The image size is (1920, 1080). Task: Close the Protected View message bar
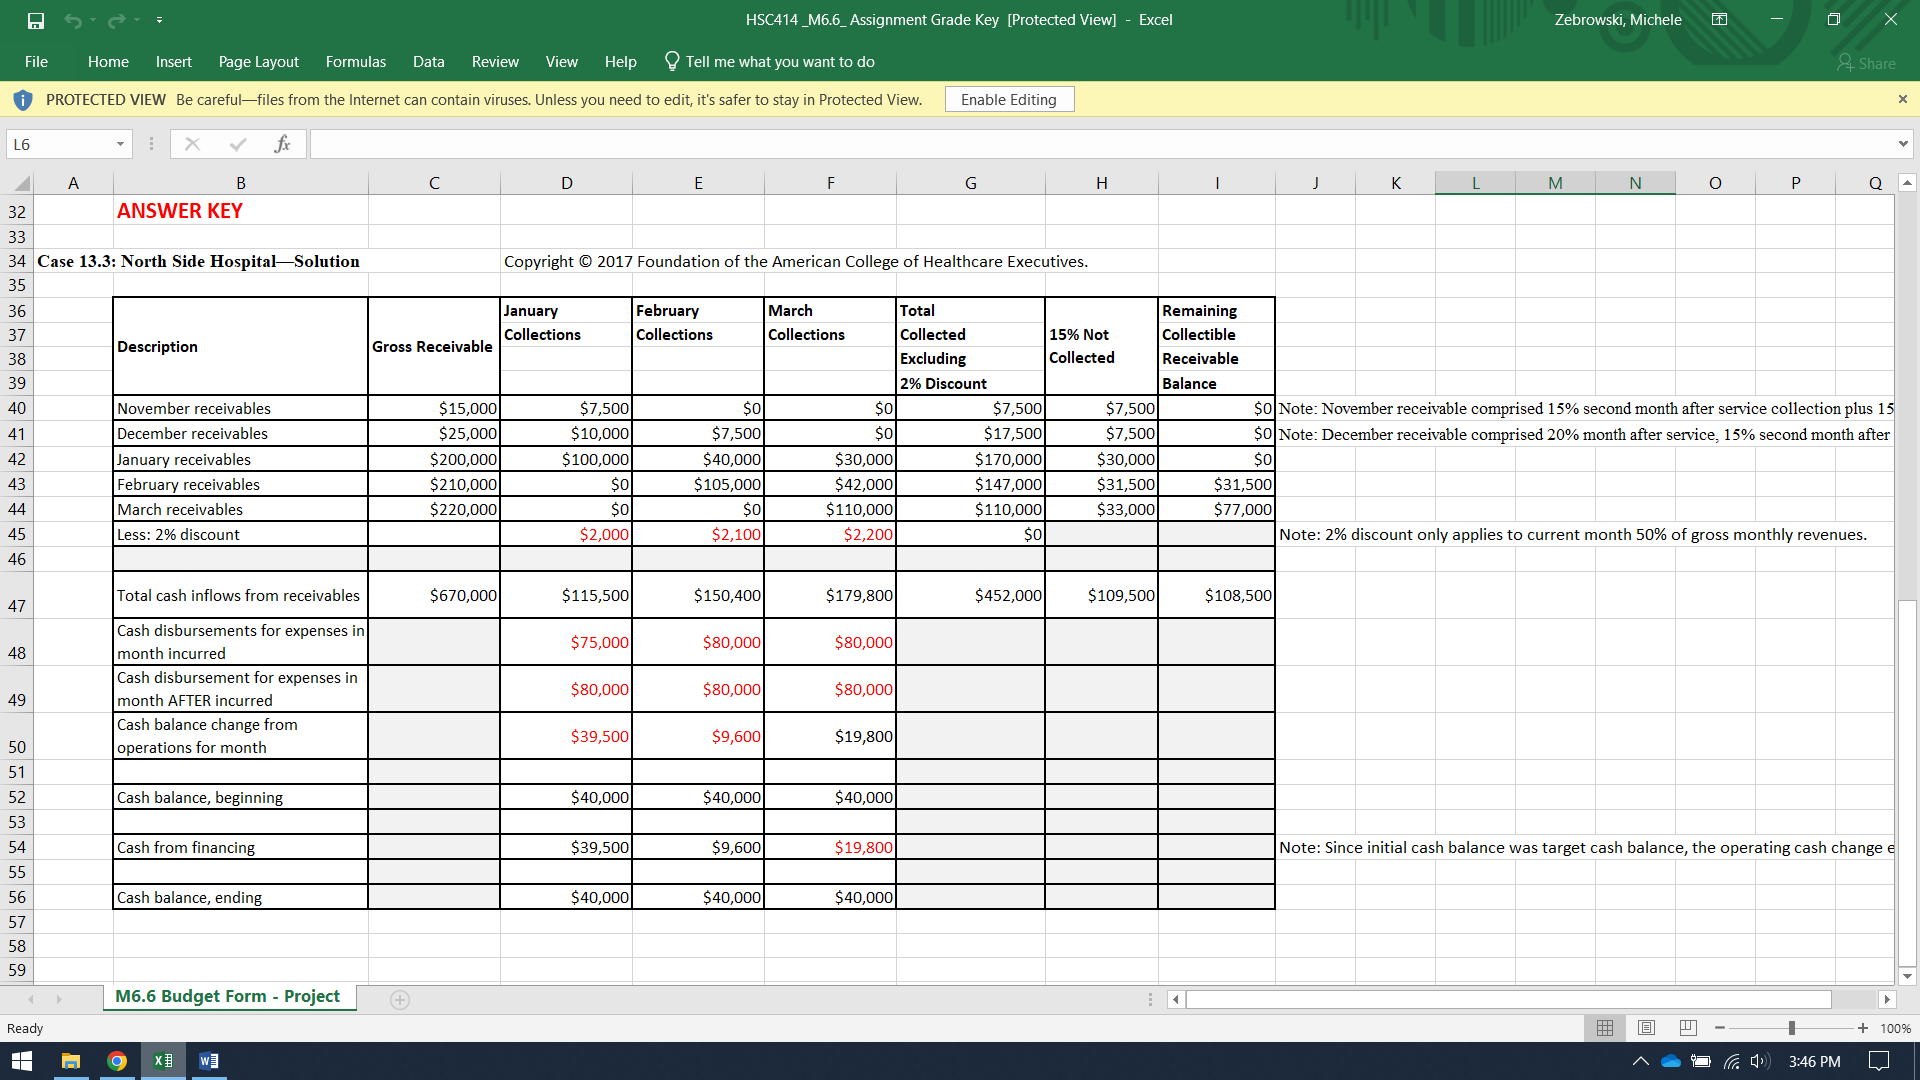coord(1902,99)
